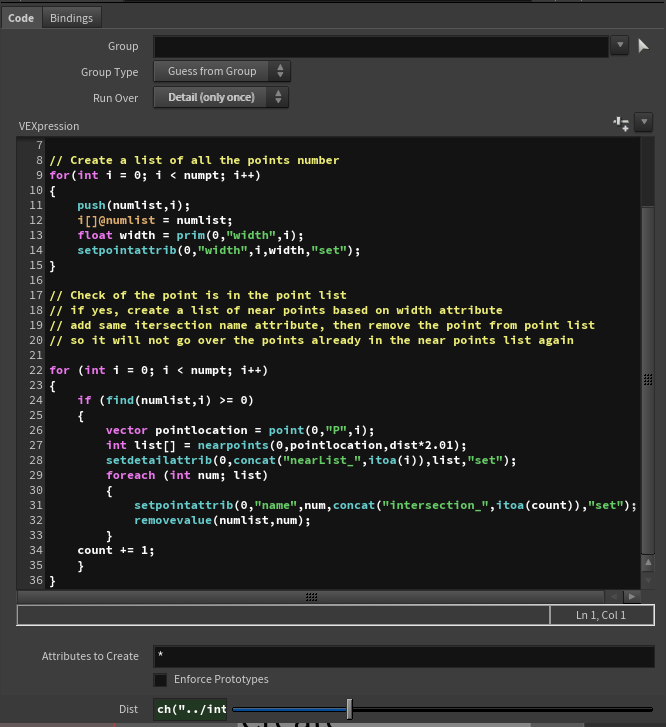The width and height of the screenshot is (666, 727).
Task: Open the Group Type dropdown
Action: [x=222, y=71]
